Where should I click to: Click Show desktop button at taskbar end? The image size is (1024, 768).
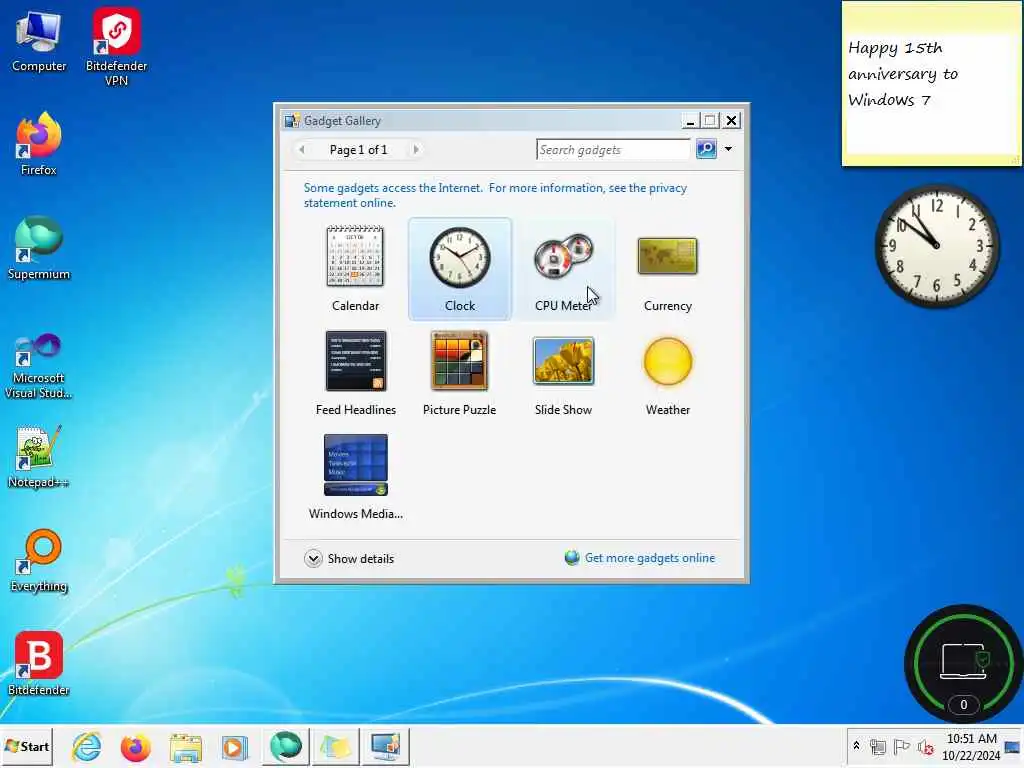click(x=1014, y=746)
